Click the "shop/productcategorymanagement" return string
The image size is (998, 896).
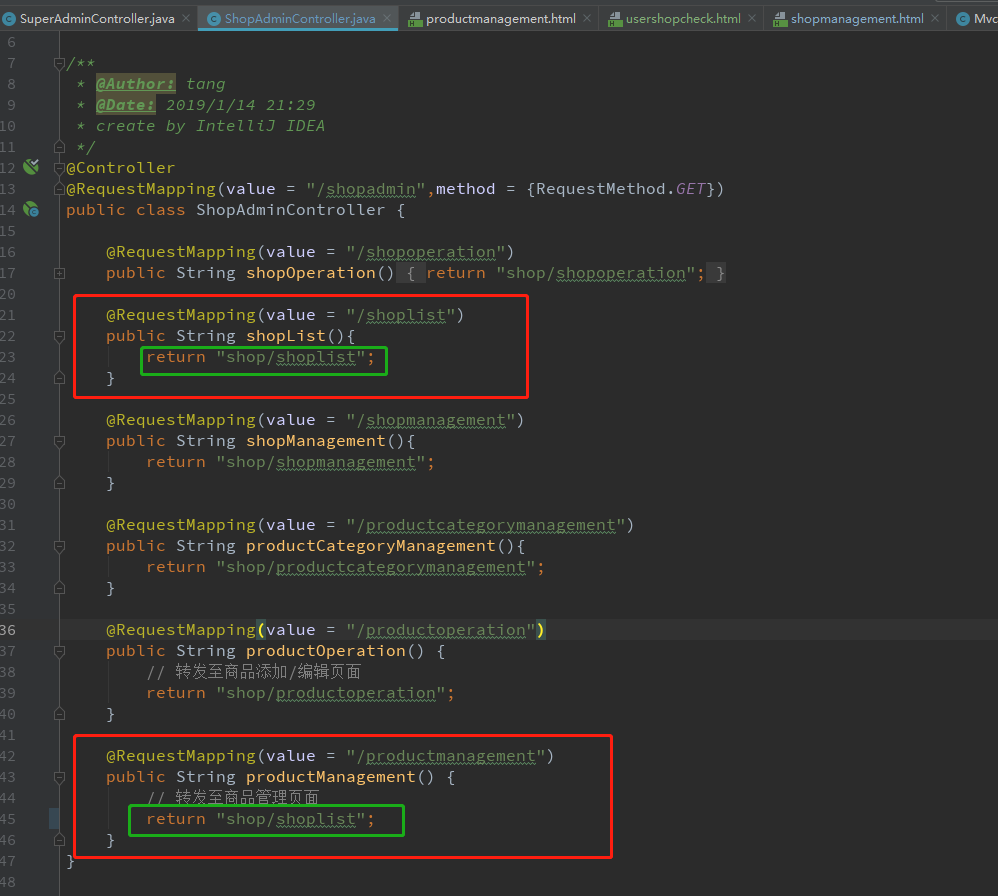point(376,567)
